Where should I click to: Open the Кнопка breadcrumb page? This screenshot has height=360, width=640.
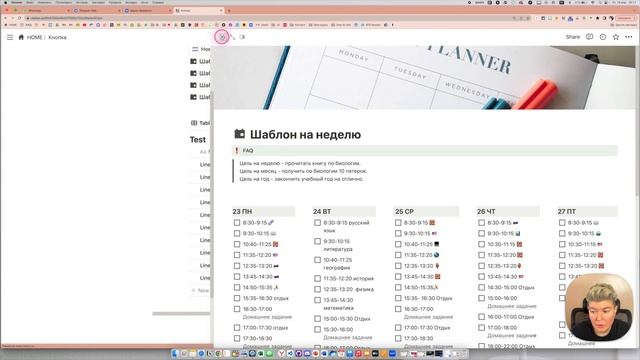(57, 37)
